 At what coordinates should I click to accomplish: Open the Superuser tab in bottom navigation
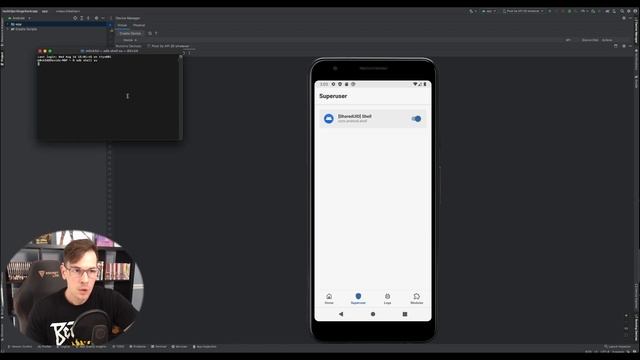tap(358, 298)
